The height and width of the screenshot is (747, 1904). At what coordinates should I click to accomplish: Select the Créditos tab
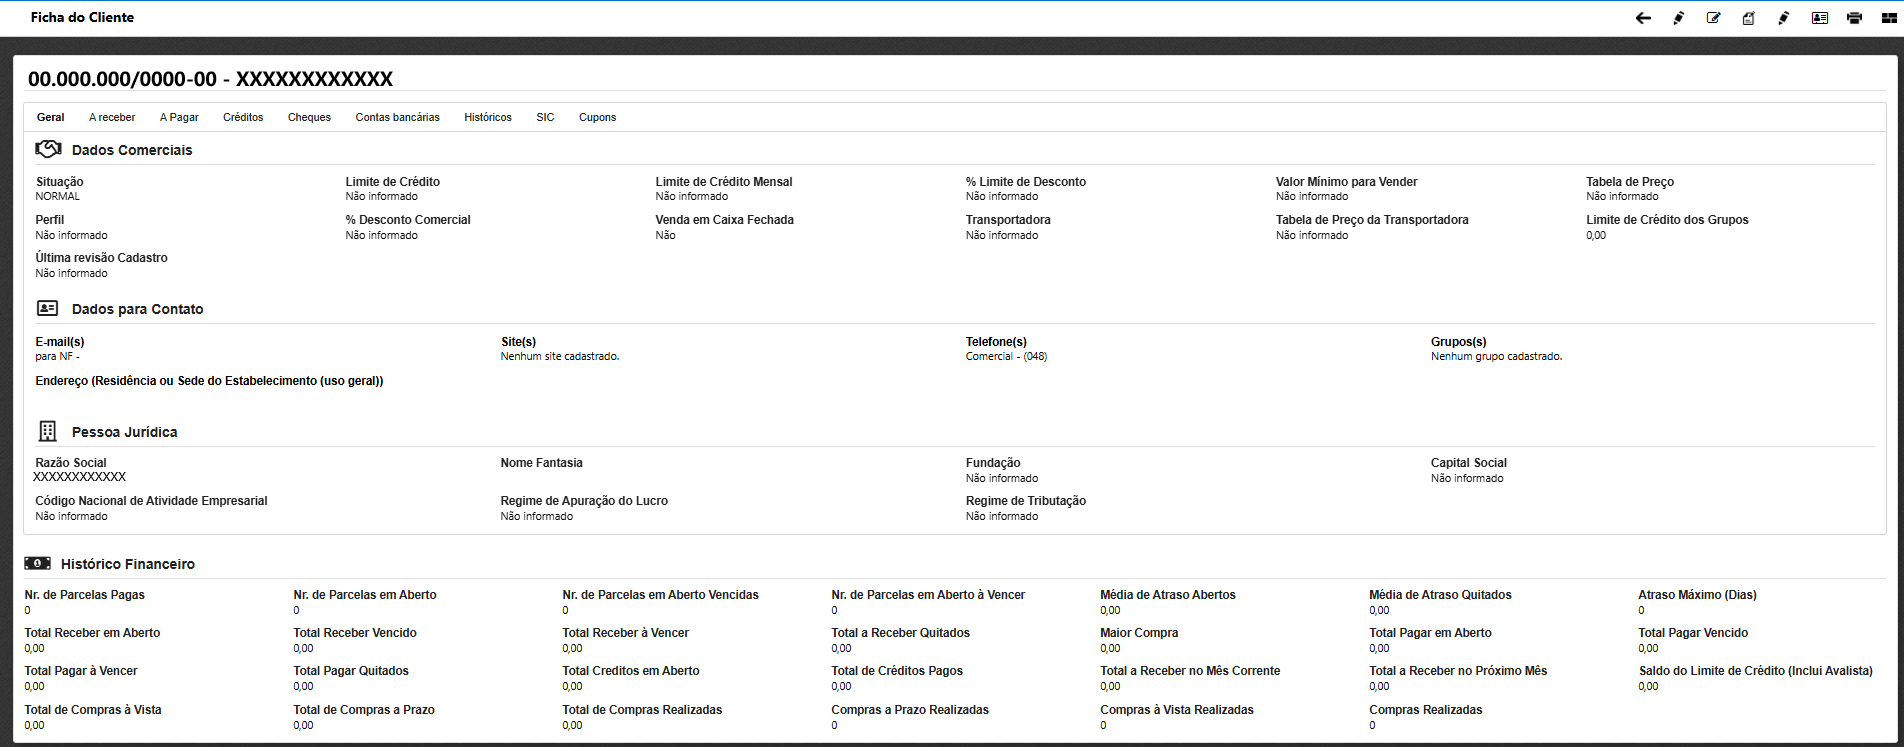pyautogui.click(x=243, y=117)
